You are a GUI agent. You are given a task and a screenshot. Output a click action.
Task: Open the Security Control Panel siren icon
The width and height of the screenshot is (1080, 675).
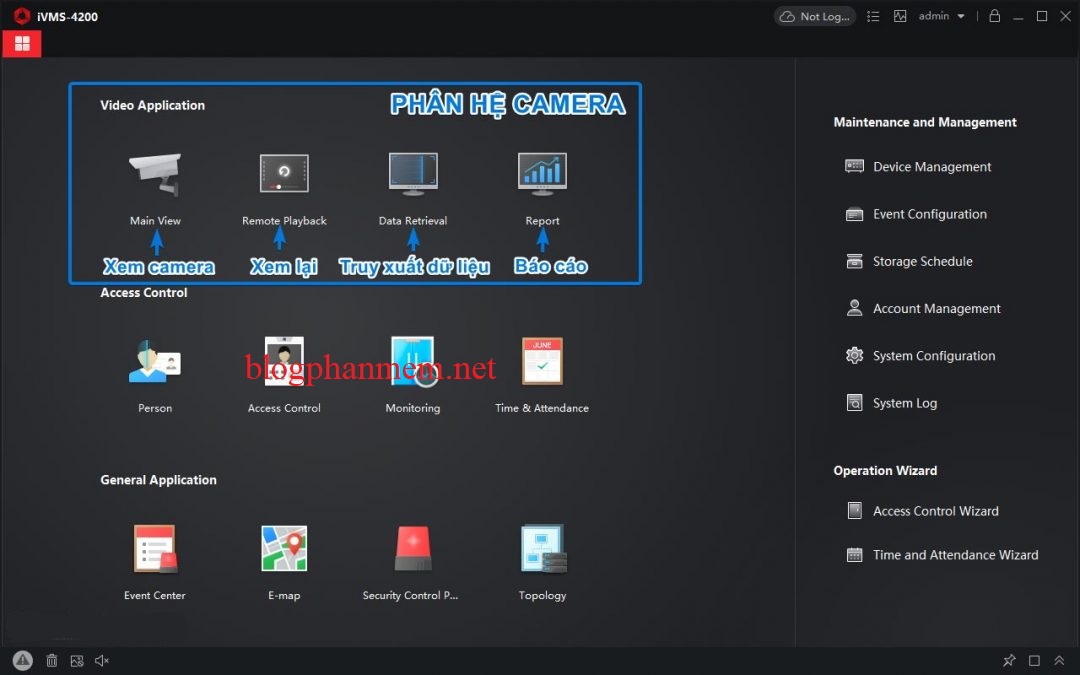point(413,548)
